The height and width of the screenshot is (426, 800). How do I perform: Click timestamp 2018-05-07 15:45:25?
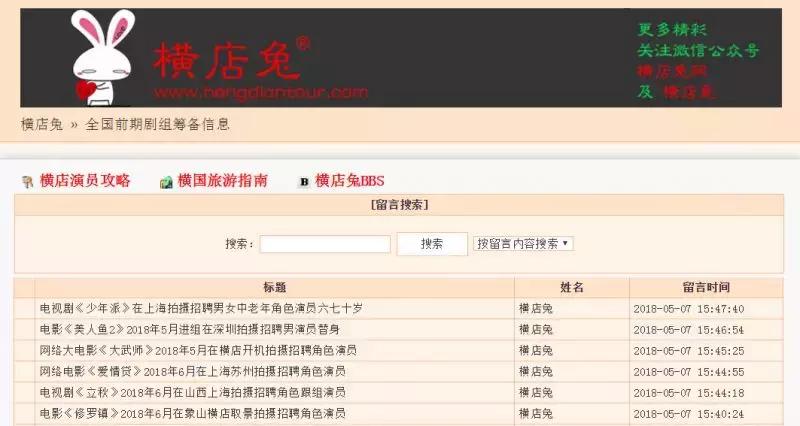[689, 351]
